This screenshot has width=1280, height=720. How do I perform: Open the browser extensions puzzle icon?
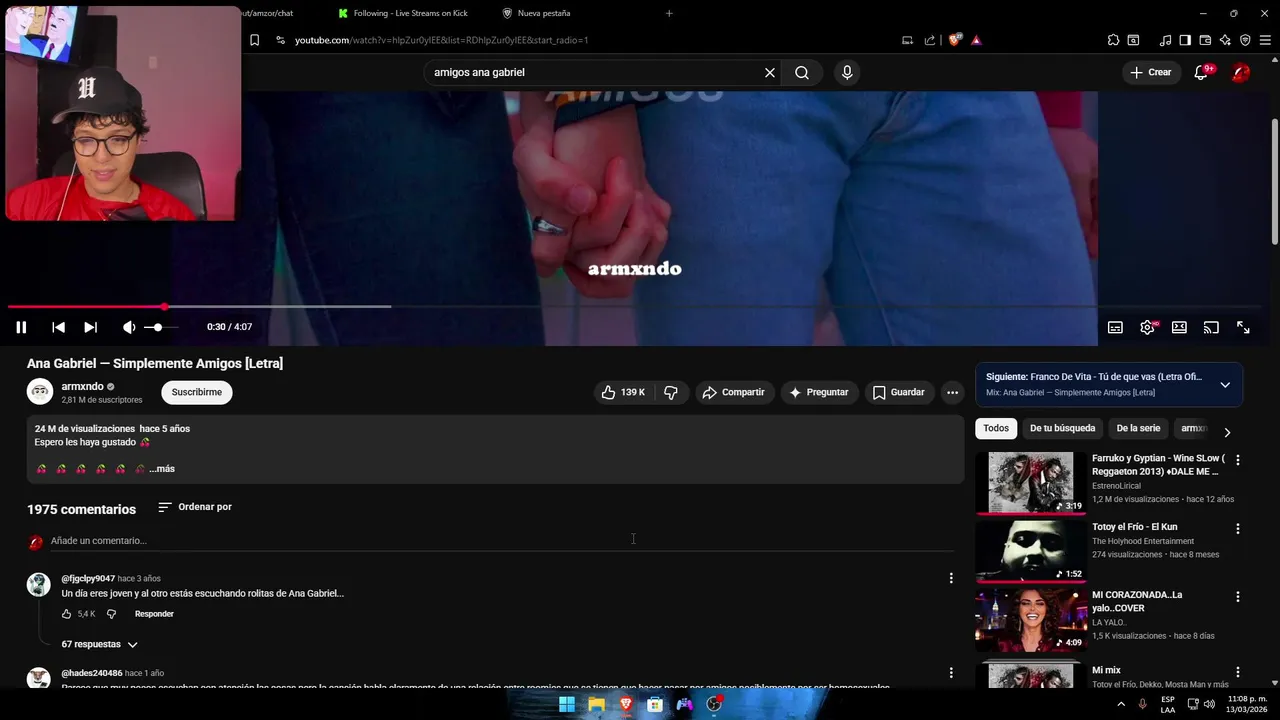[1113, 40]
